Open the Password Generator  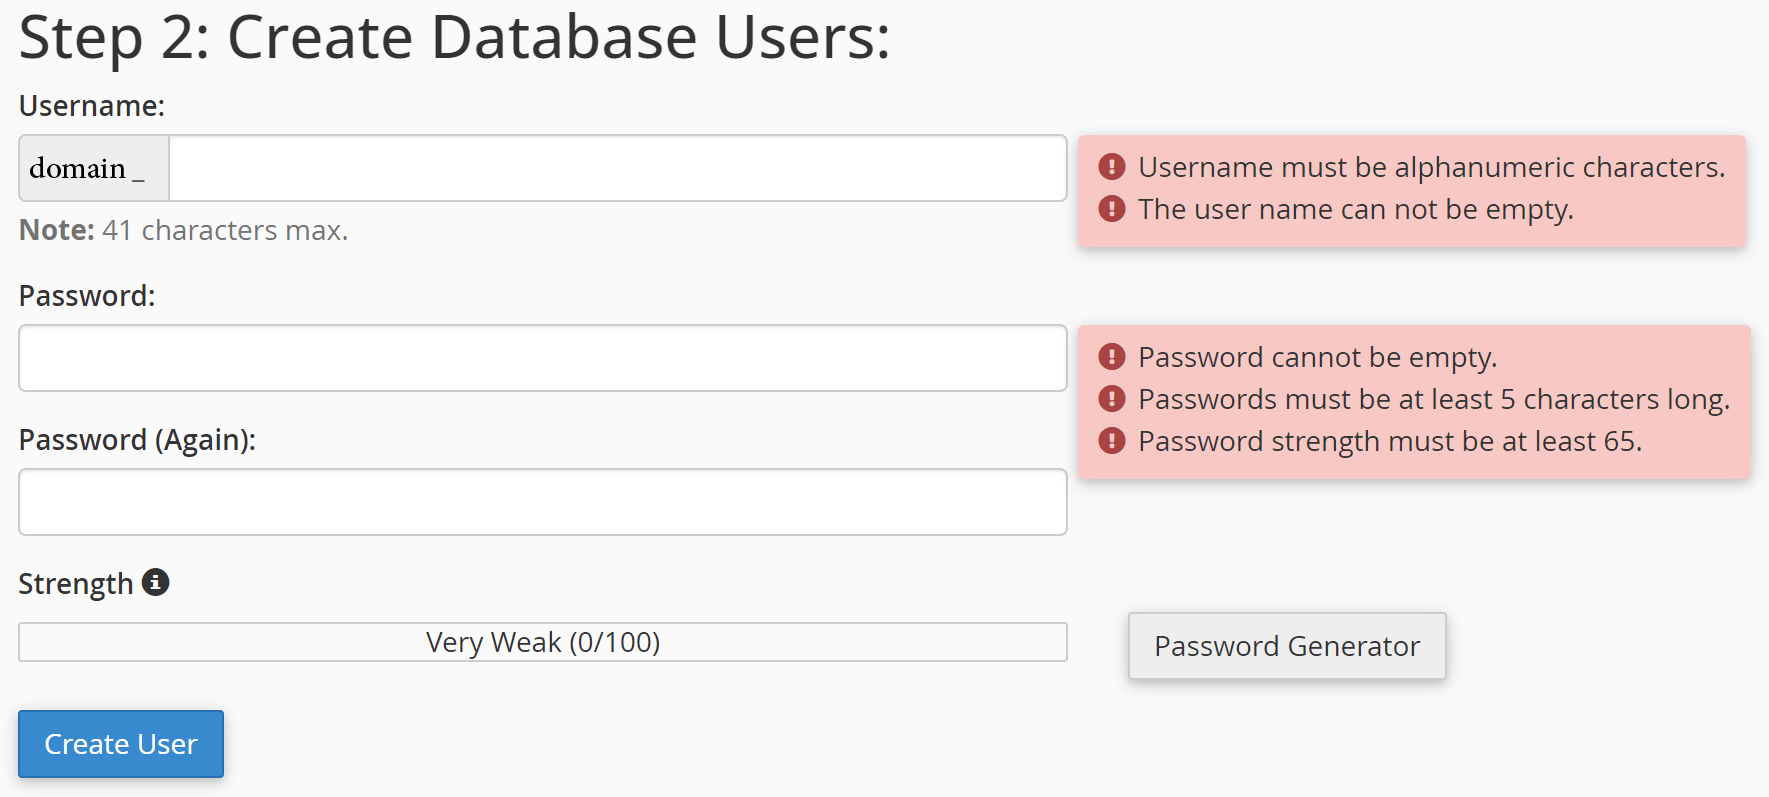(1286, 646)
